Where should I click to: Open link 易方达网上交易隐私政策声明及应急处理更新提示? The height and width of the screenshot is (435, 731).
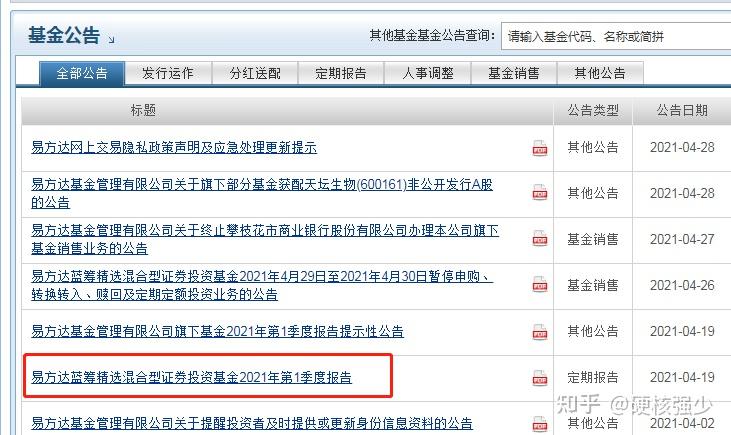point(174,148)
